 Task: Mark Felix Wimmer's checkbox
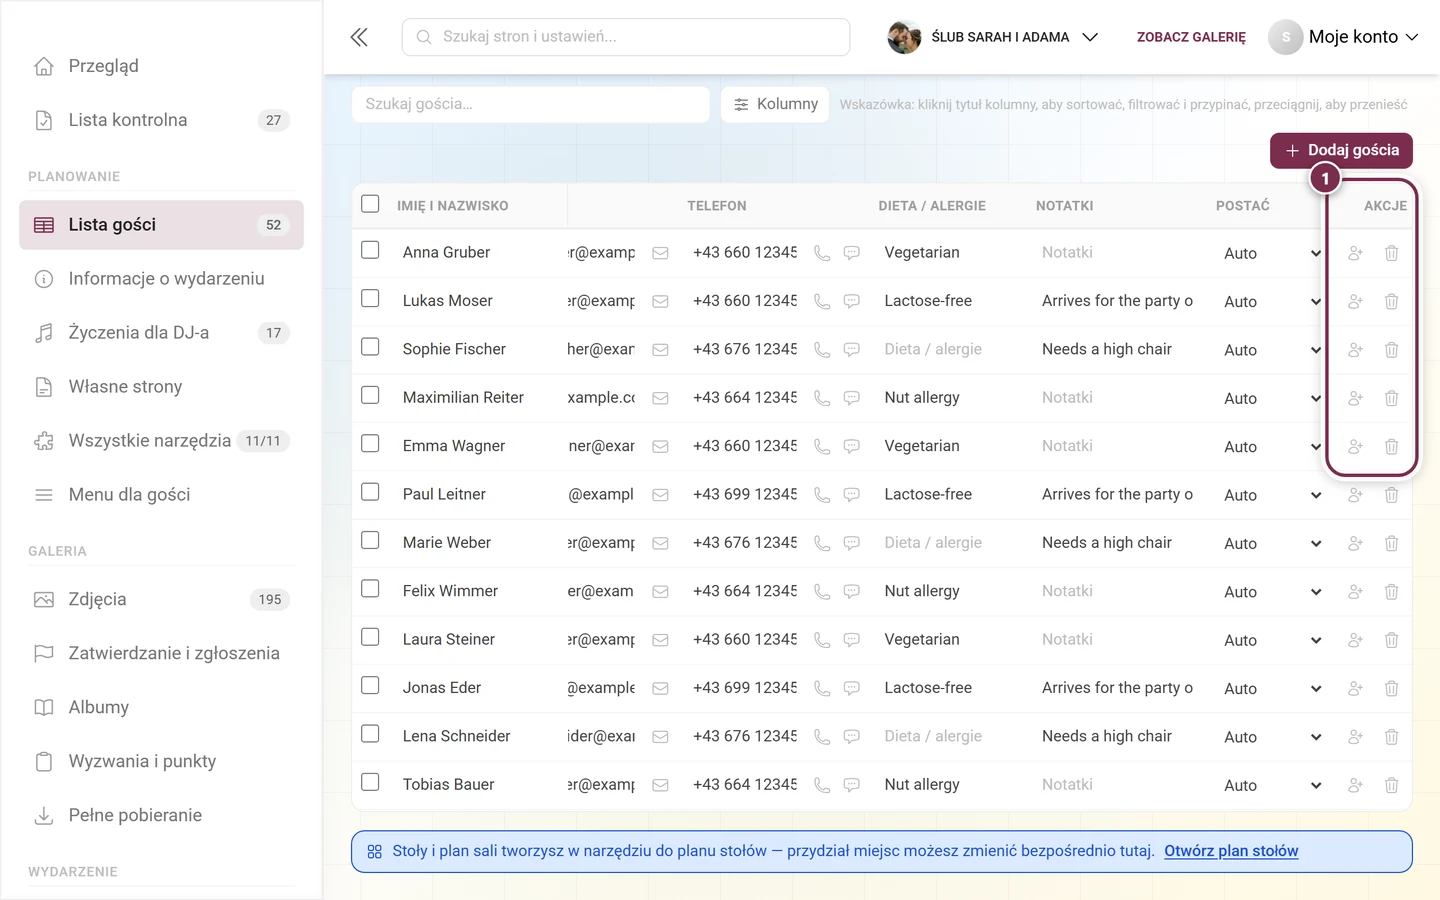click(370, 589)
